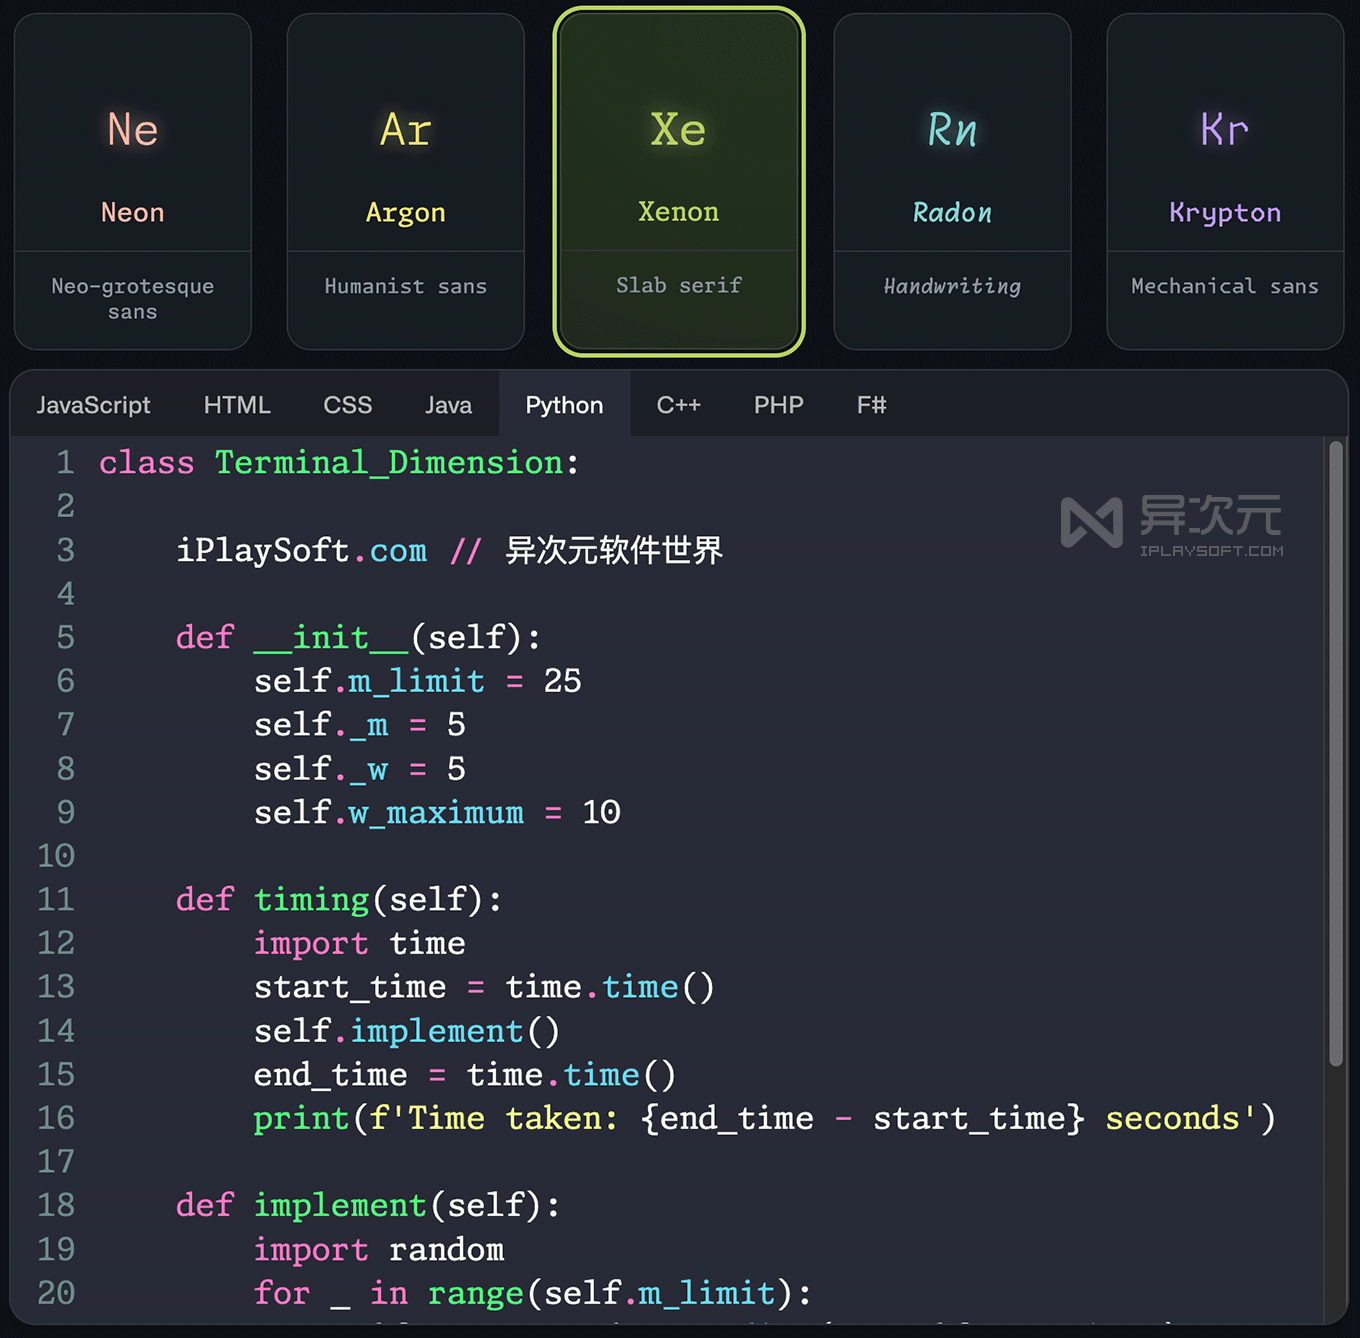Click the Kr element symbol icon

point(1224,129)
